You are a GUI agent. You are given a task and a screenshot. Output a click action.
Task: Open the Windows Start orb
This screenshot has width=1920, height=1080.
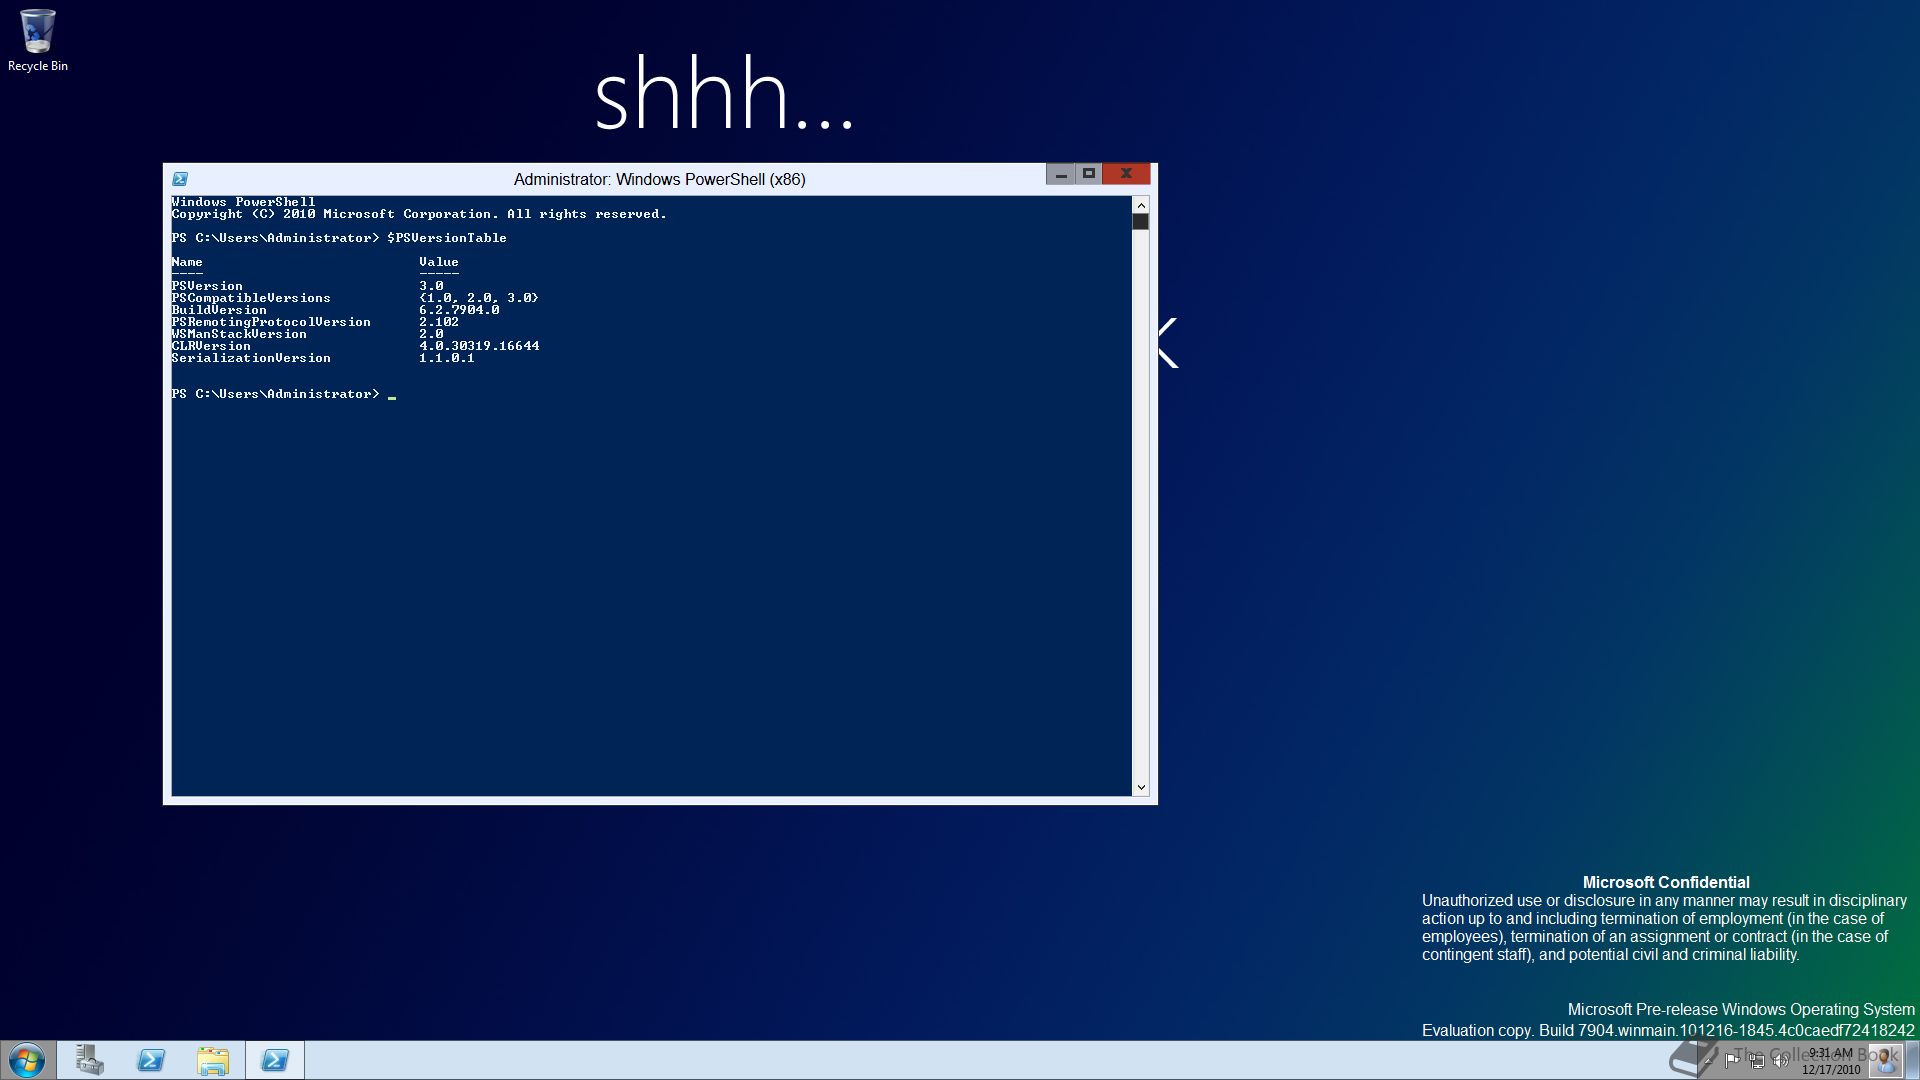coord(27,1061)
